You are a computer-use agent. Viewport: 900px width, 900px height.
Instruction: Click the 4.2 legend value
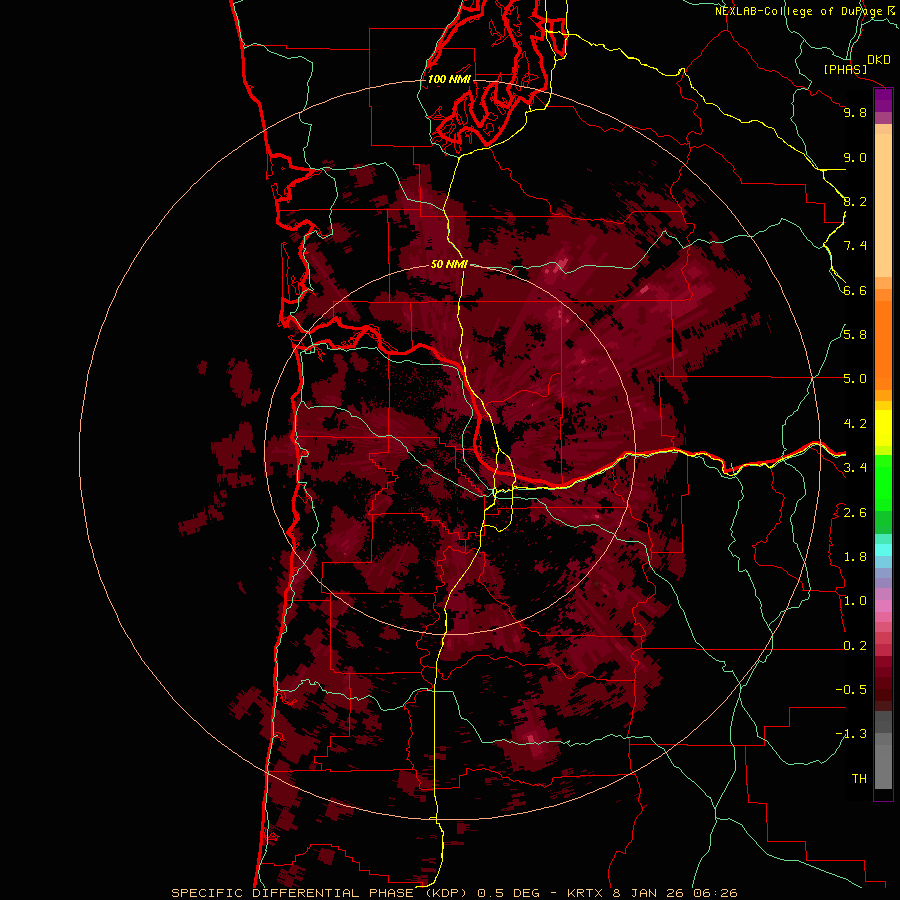[855, 424]
